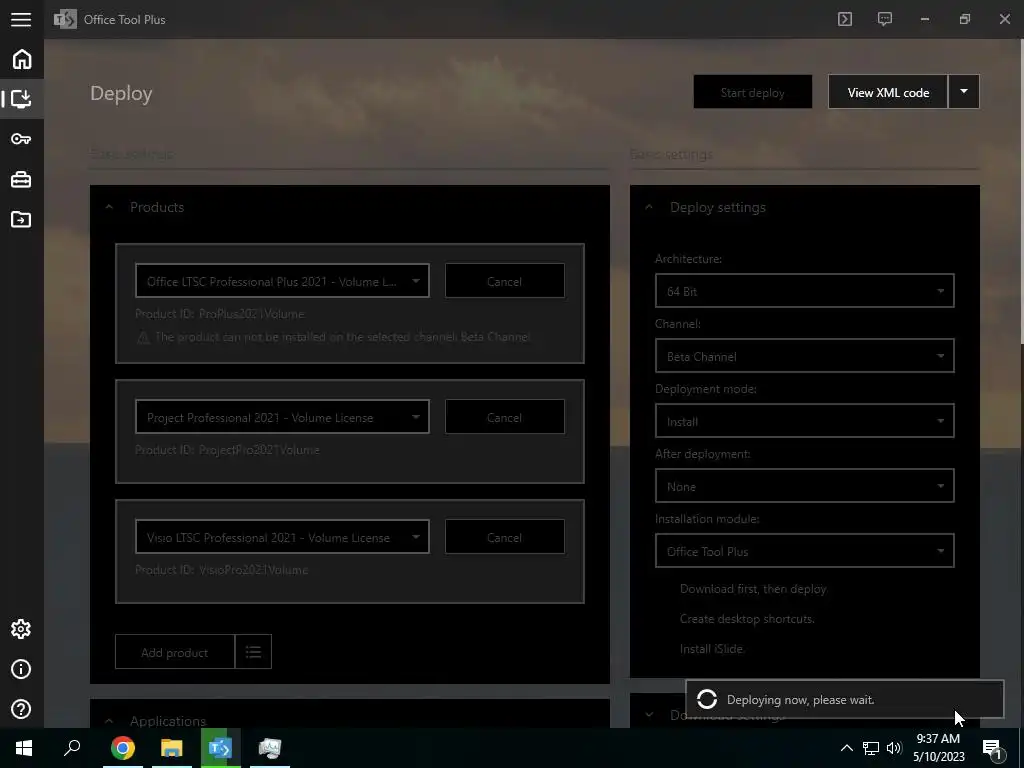Click the Product ID: ProPlus2021Volume text

point(219,314)
